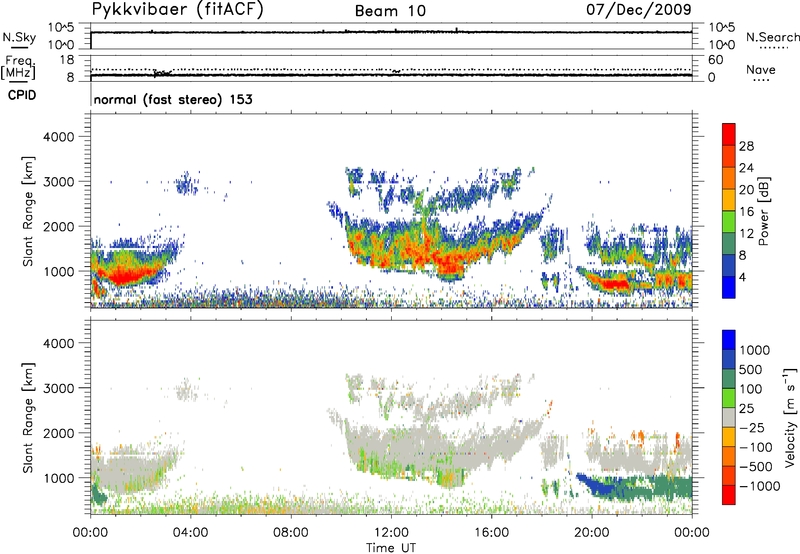Click the '28' tick on the power colorbar

(746, 146)
